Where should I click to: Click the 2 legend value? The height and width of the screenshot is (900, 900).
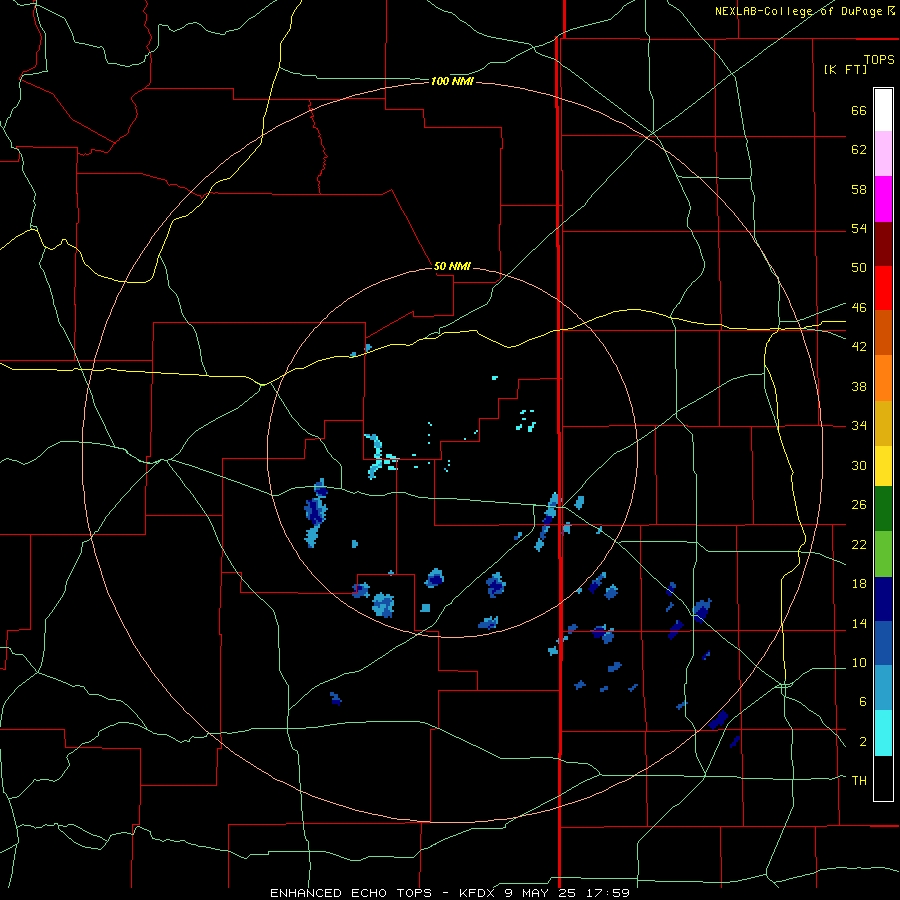(x=863, y=742)
